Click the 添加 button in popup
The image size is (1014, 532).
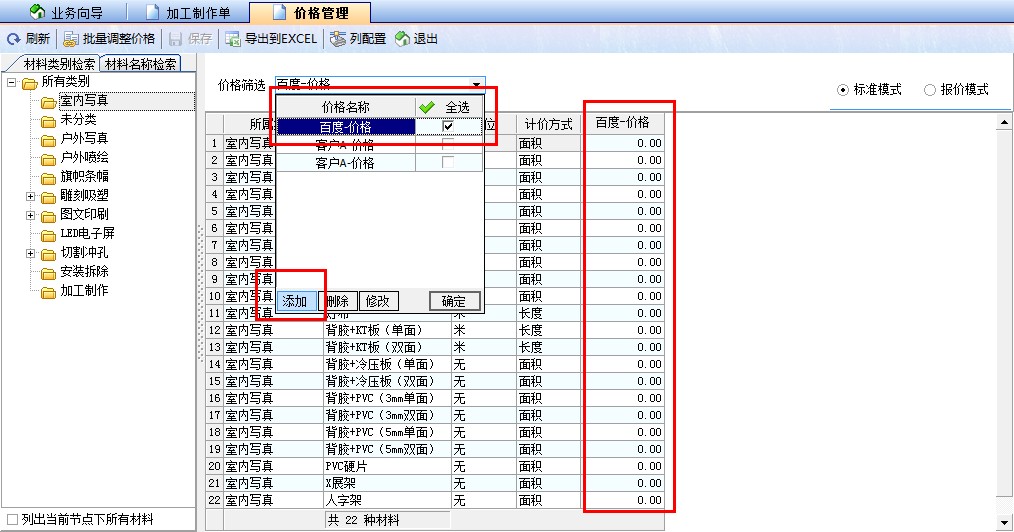(x=295, y=301)
